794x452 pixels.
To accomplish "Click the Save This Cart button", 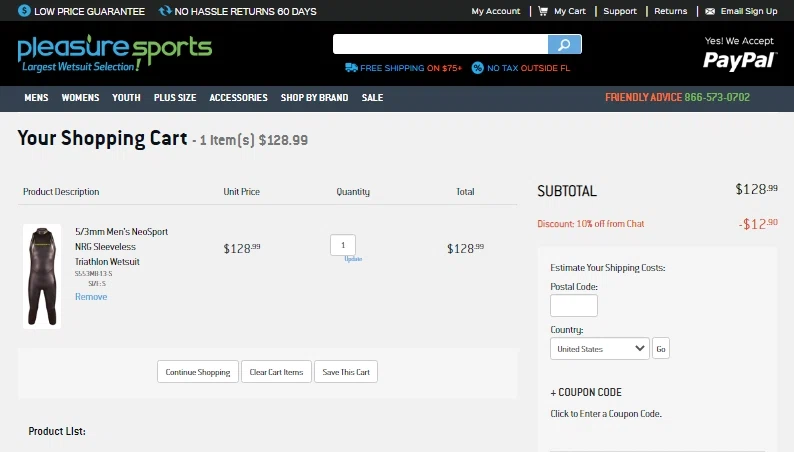I will click(346, 372).
